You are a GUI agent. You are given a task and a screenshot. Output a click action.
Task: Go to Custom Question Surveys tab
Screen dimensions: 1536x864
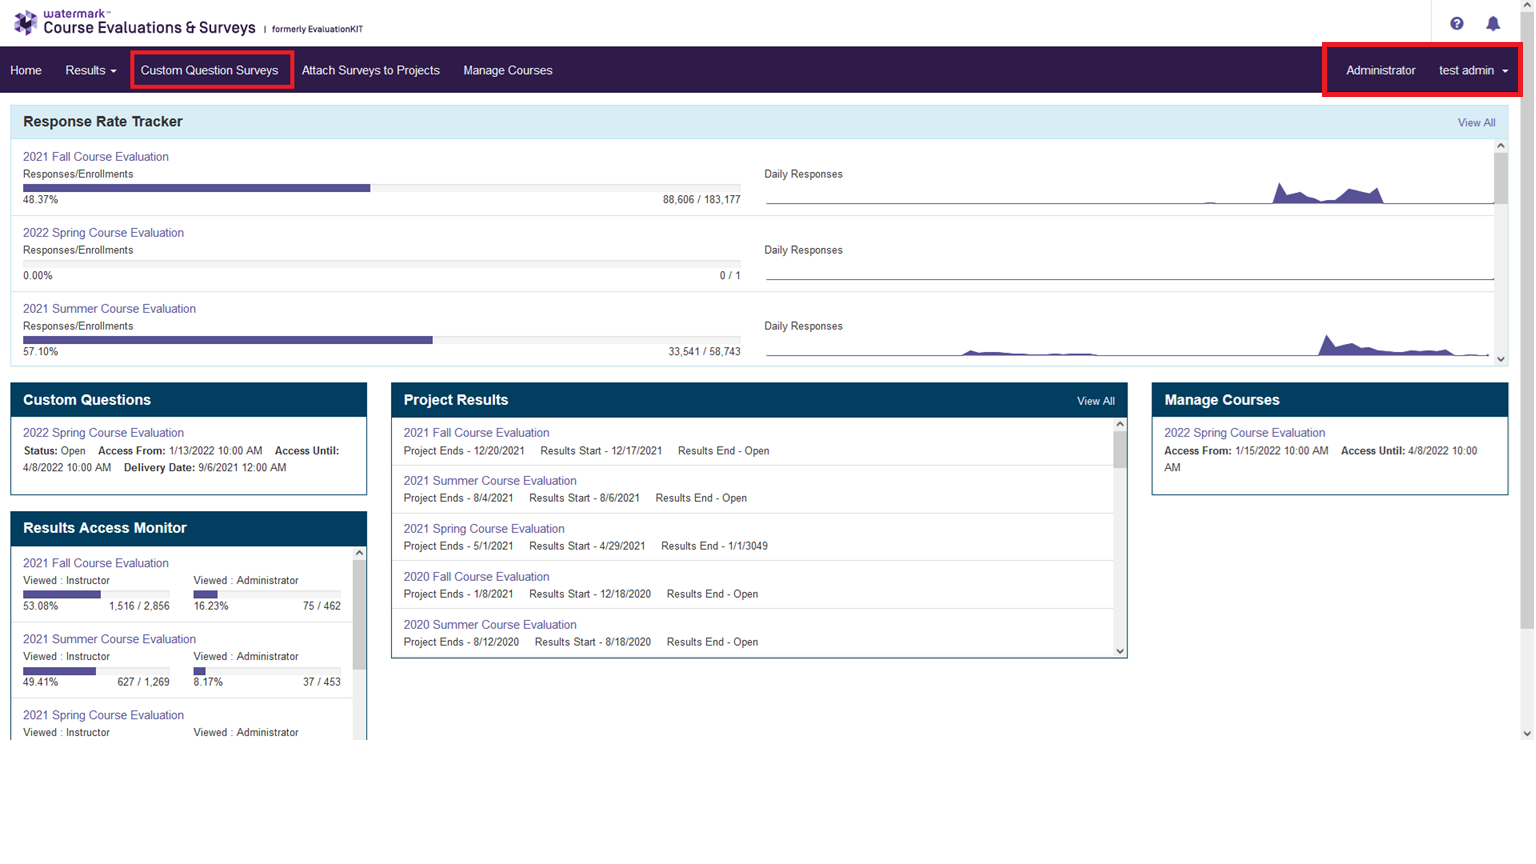point(209,70)
